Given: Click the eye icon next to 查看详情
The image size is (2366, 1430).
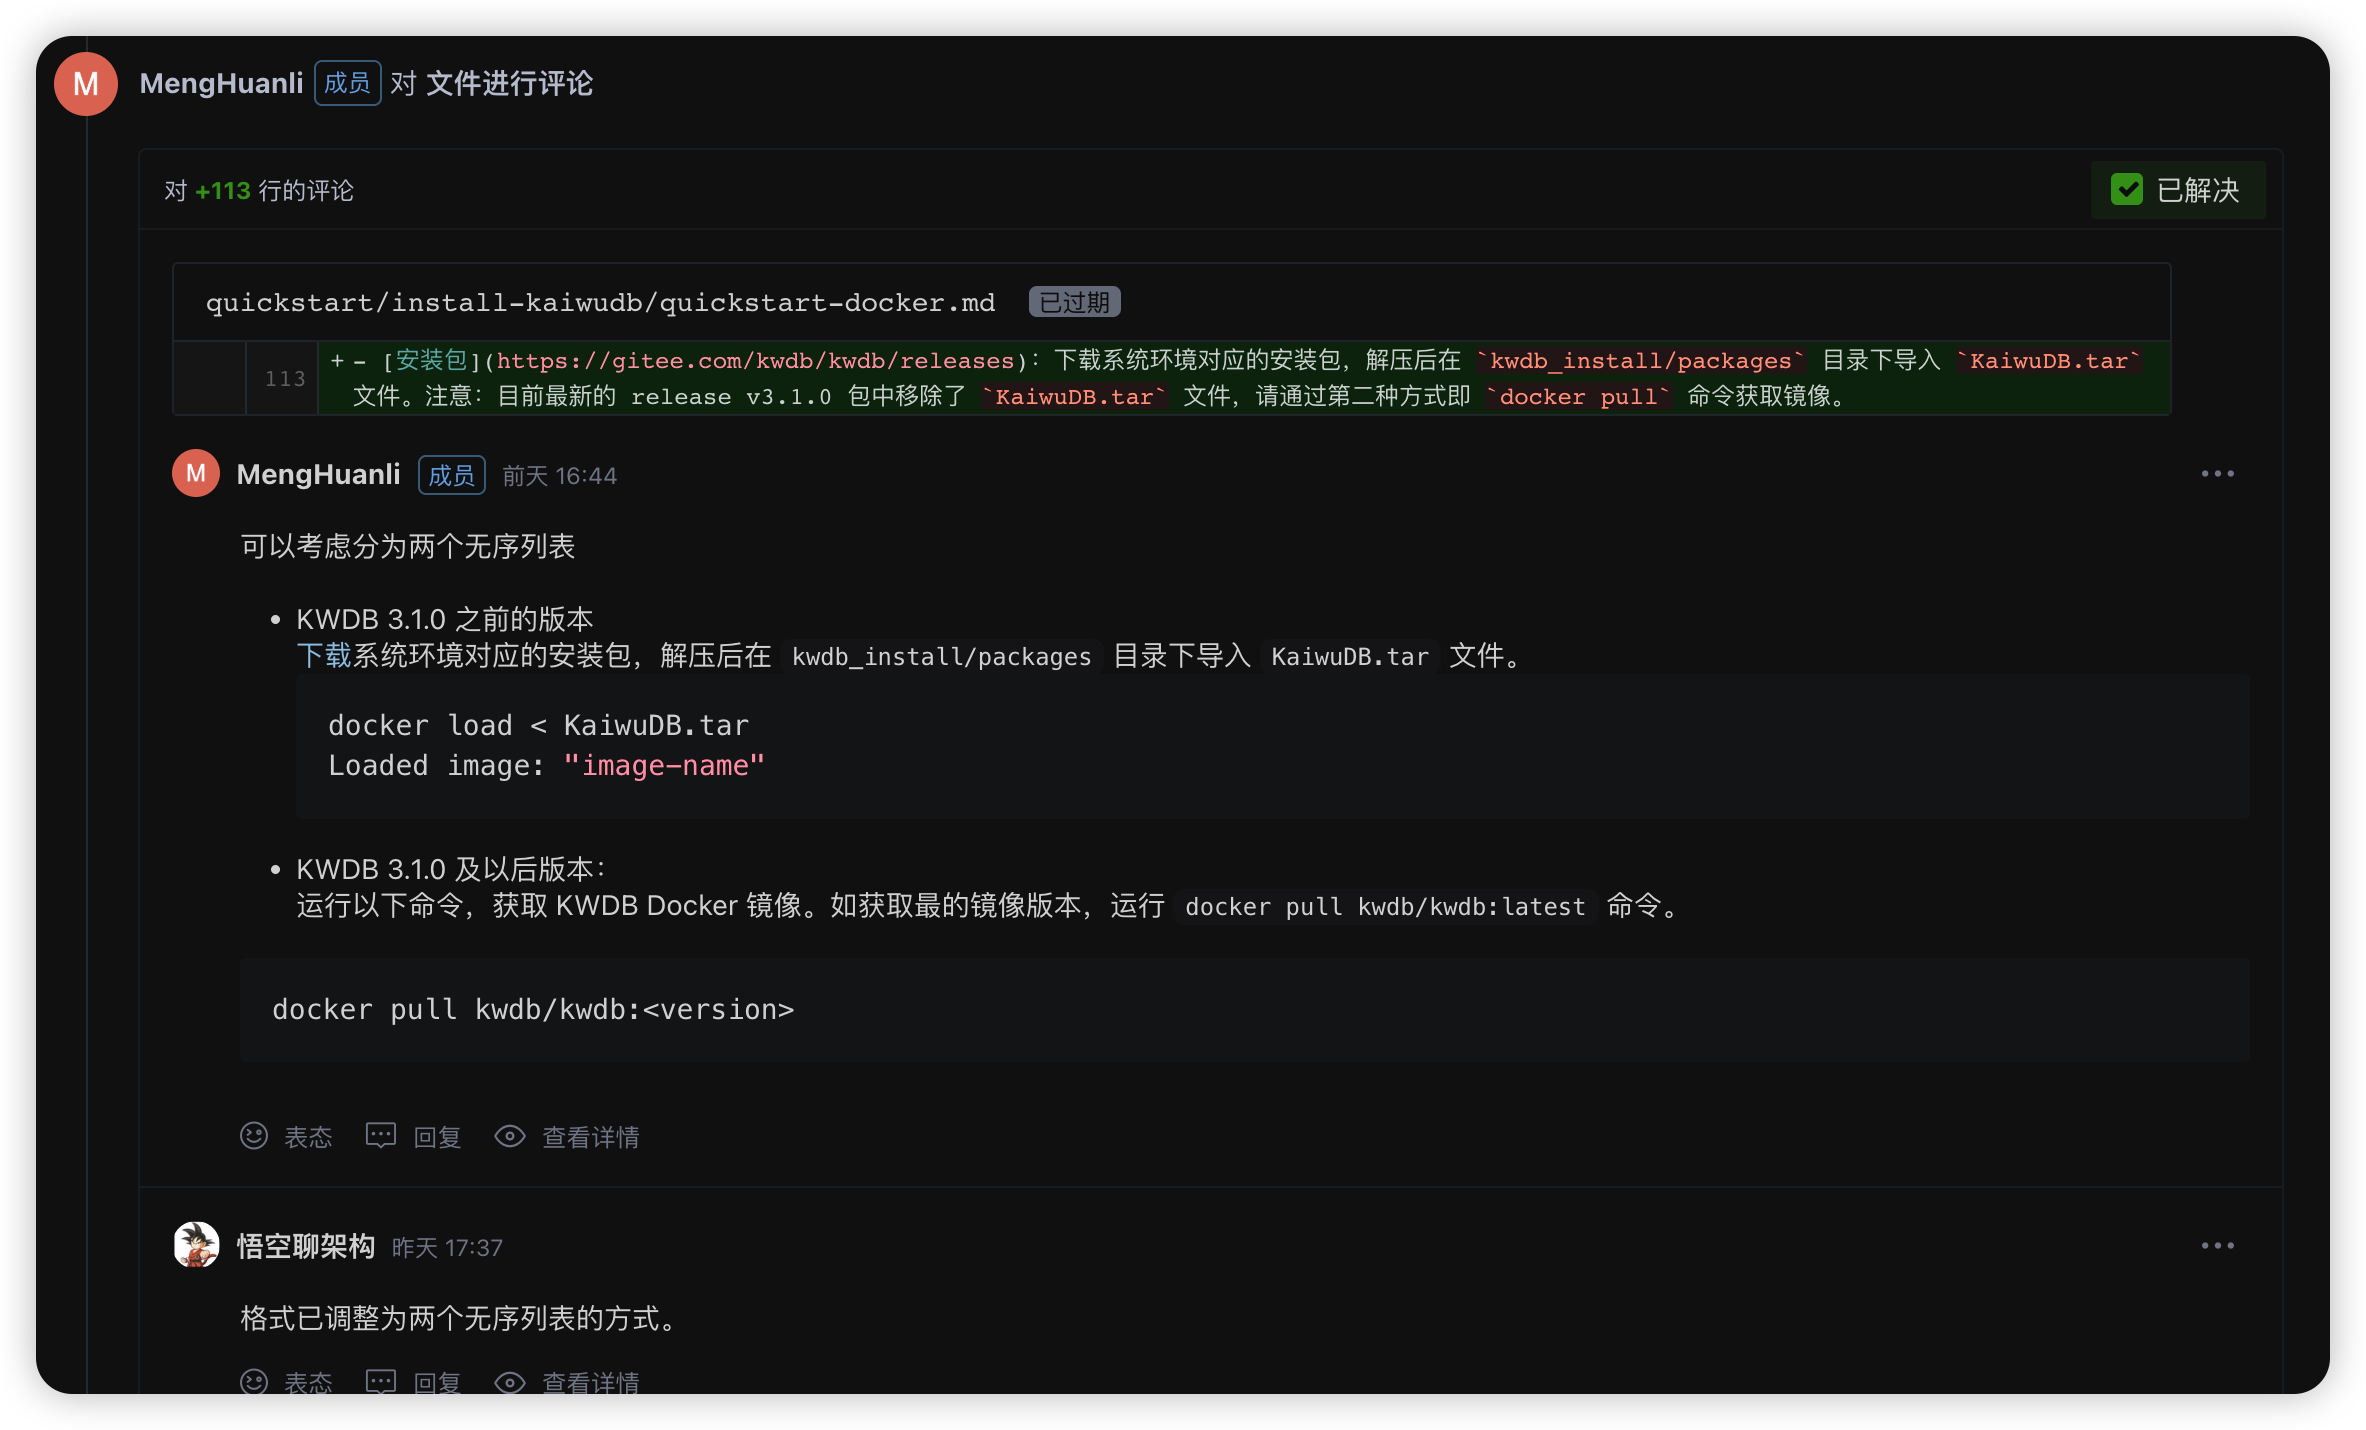Looking at the screenshot, I should coord(510,1136).
